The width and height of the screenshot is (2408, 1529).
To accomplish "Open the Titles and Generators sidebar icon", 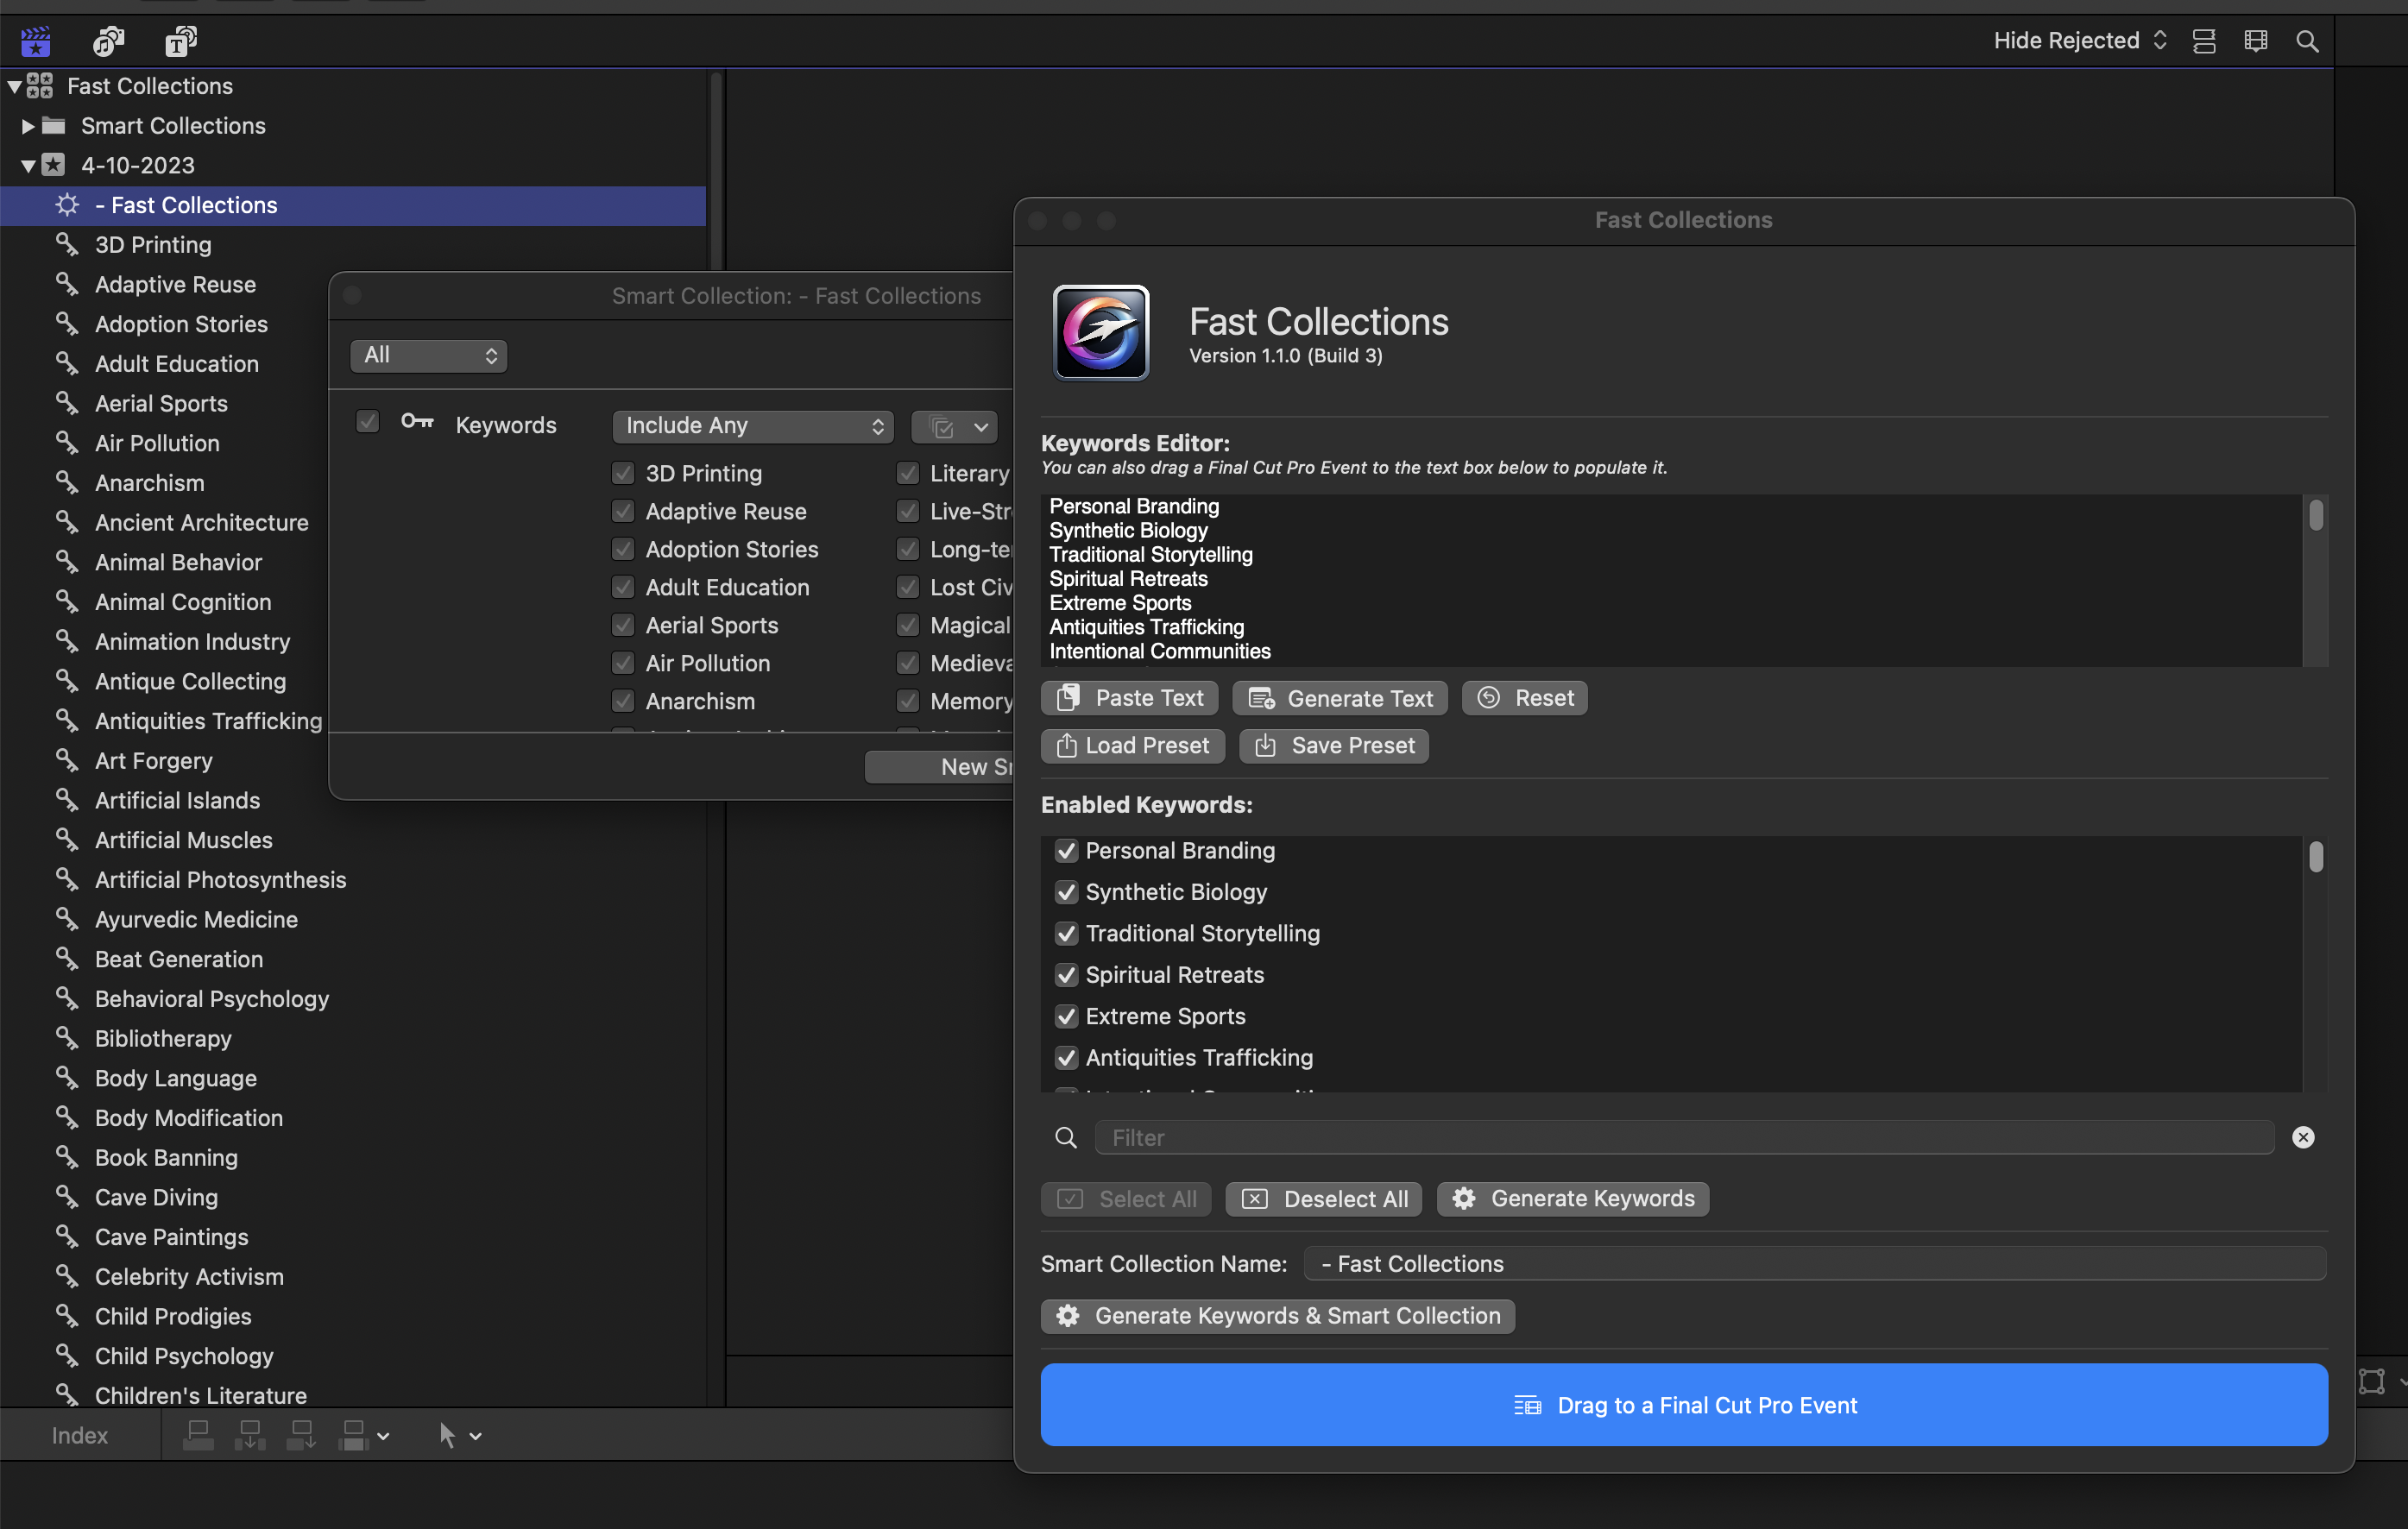I will tap(180, 41).
